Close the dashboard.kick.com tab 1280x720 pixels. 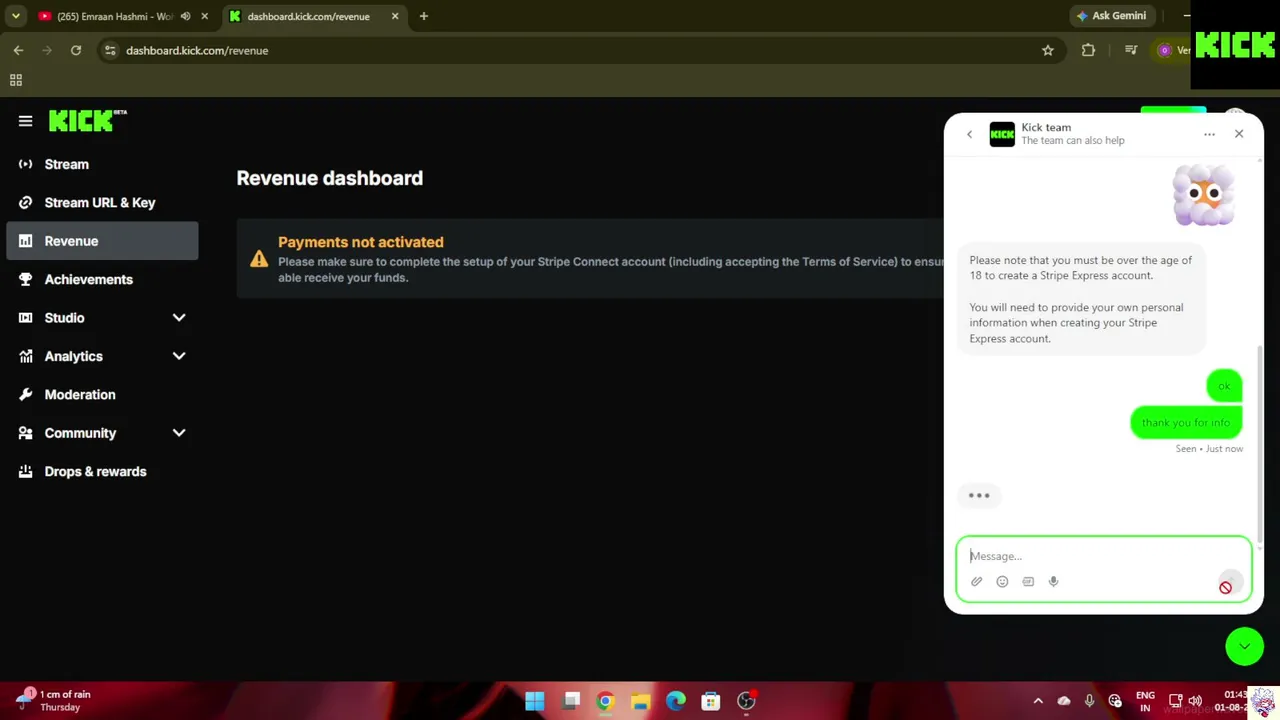(395, 16)
